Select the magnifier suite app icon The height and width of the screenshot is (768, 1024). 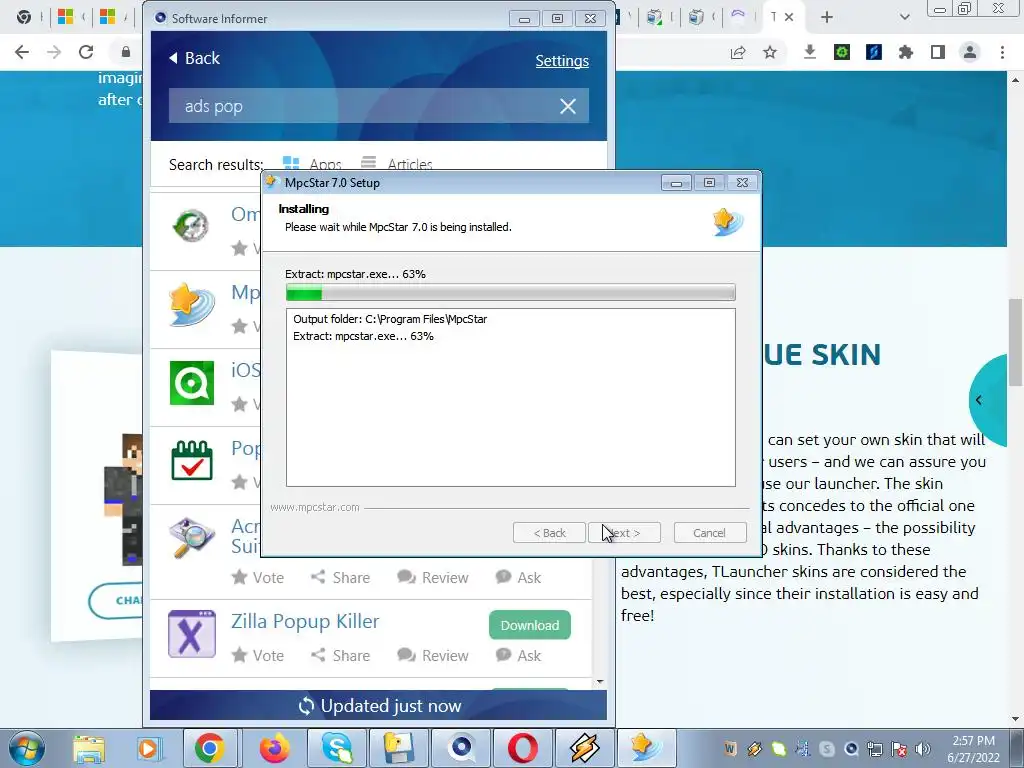pos(191,537)
